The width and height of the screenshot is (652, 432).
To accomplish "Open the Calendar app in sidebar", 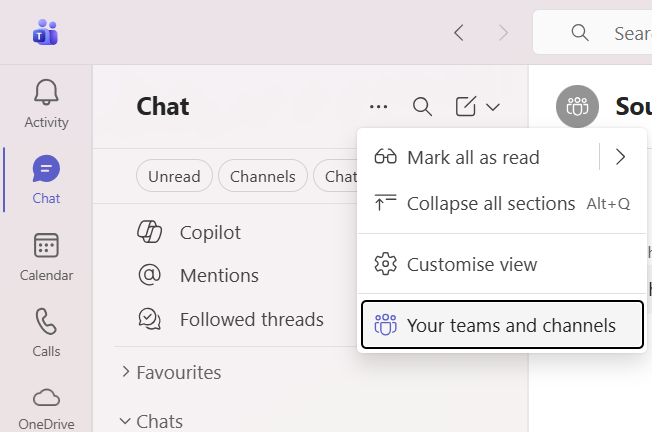I will tap(46, 256).
